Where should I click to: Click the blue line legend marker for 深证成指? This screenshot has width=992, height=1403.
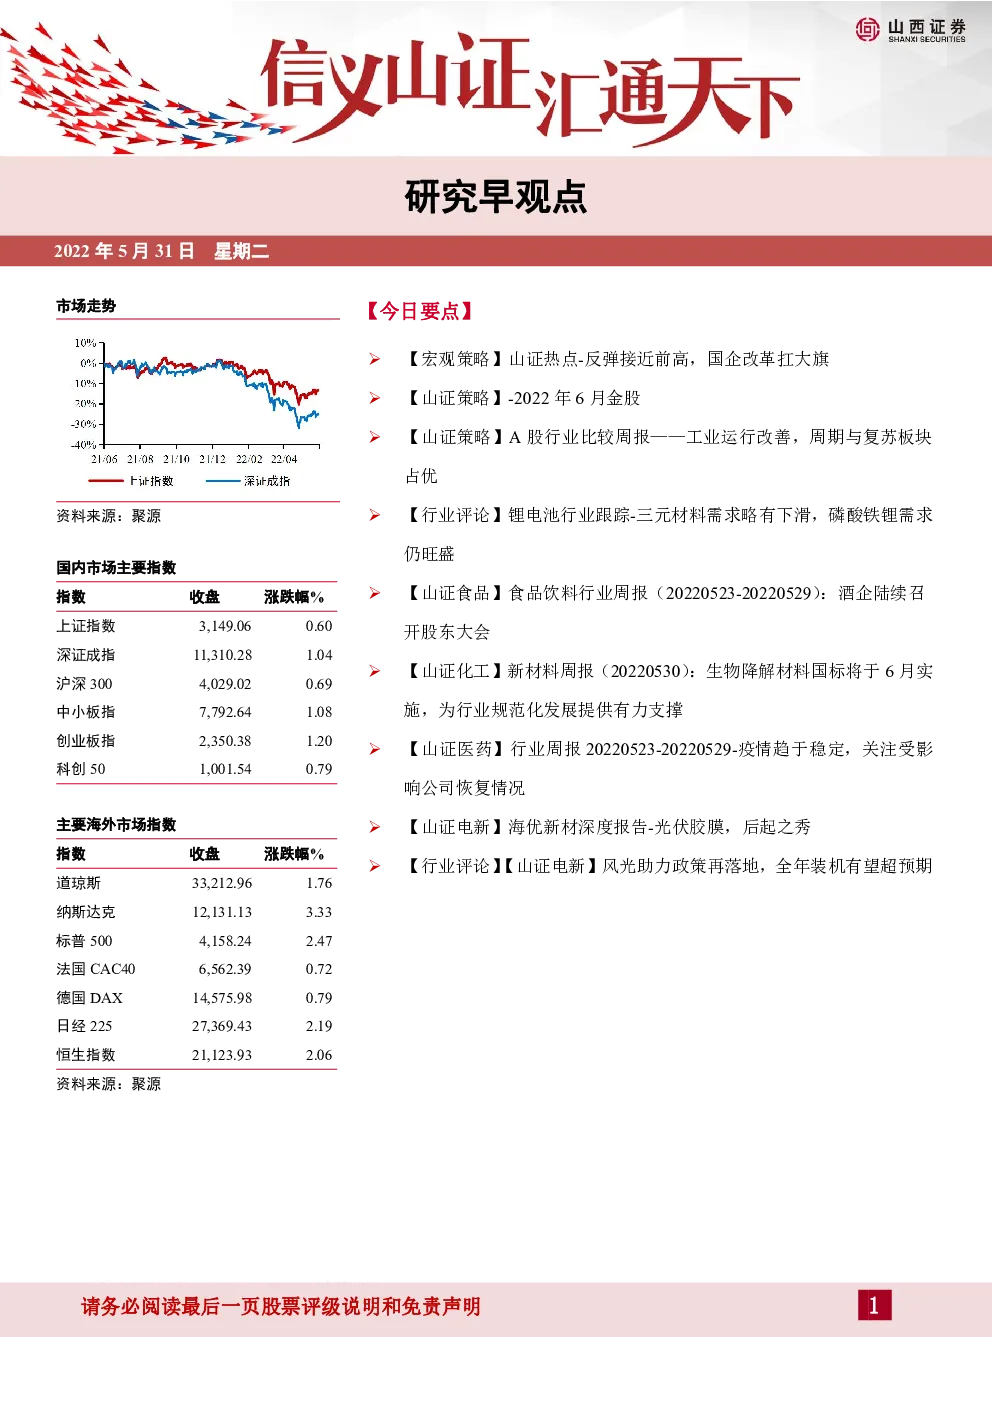point(222,481)
